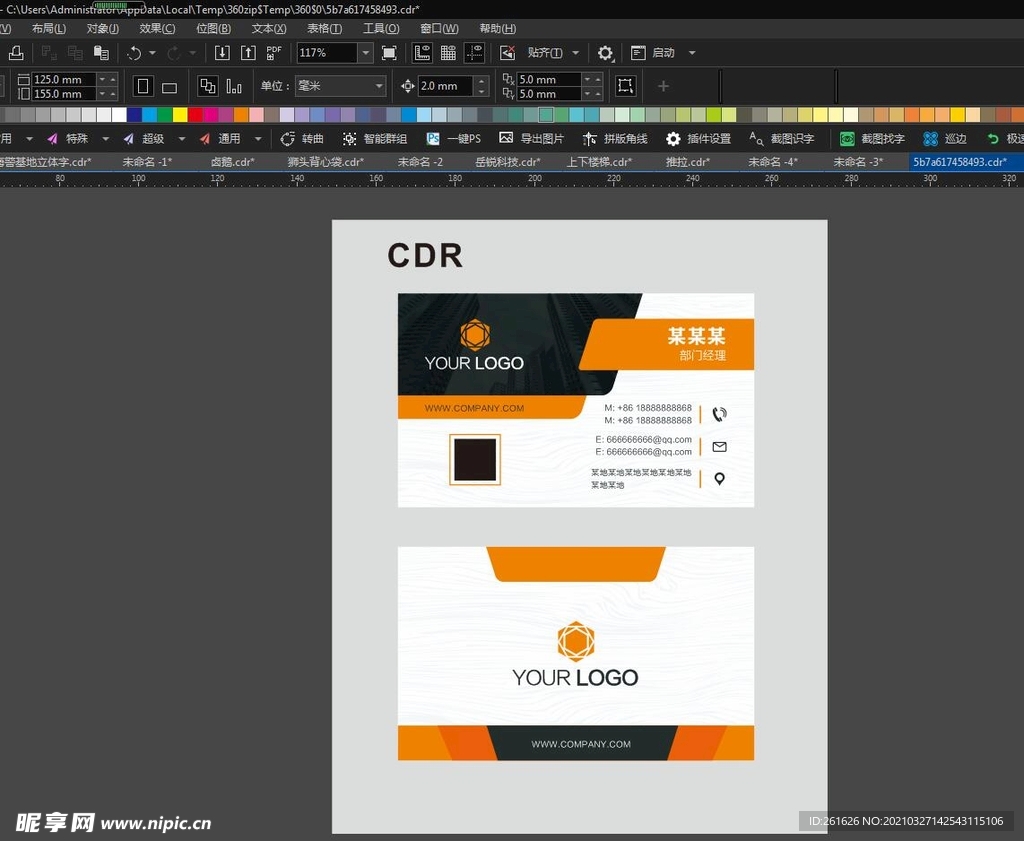Screen dimensions: 1024x841
Task: Click the 导出图片 button
Action: [532, 139]
